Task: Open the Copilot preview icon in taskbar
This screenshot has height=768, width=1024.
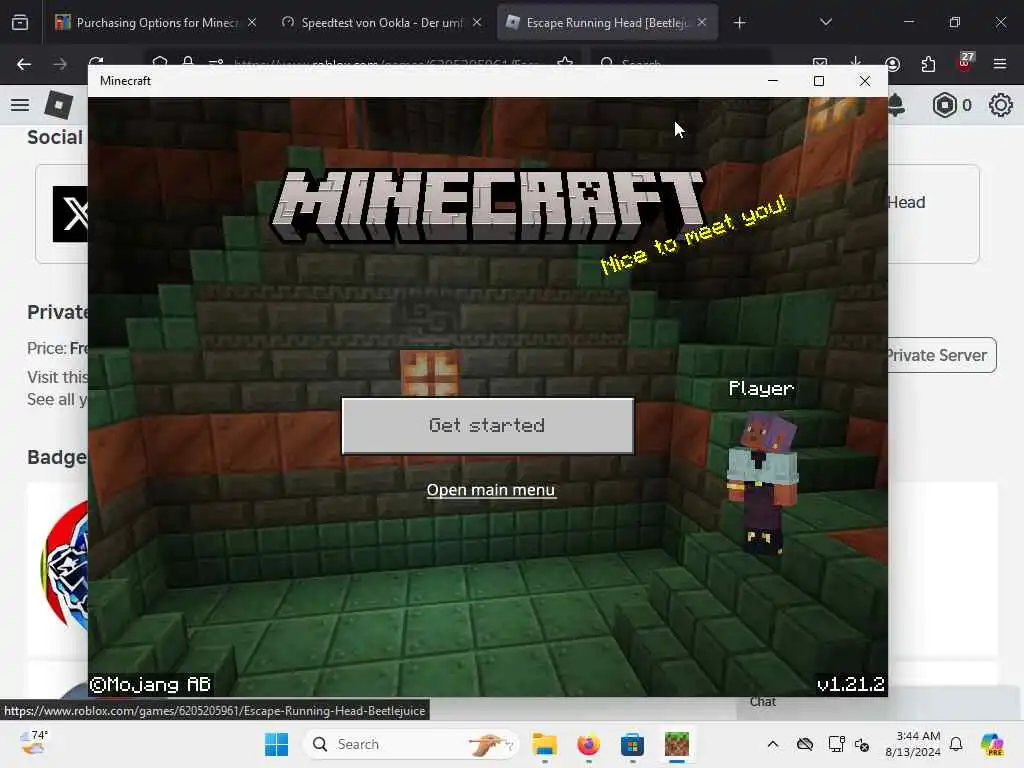Action: coord(992,744)
